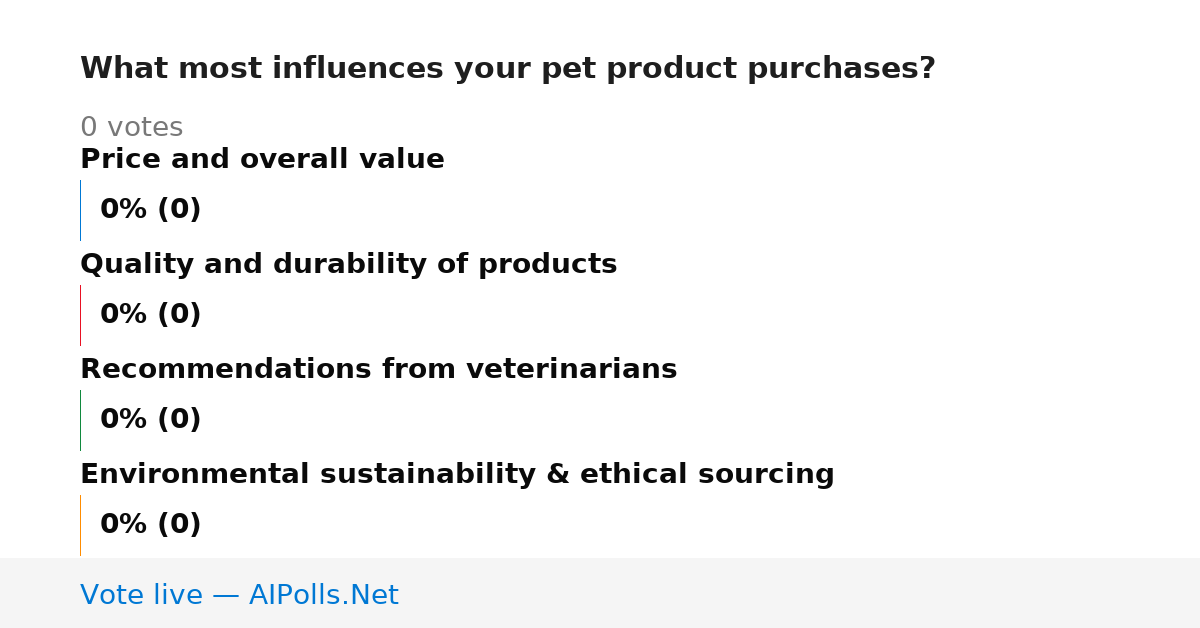Click the orange result bar for sustainability

click(x=80, y=525)
